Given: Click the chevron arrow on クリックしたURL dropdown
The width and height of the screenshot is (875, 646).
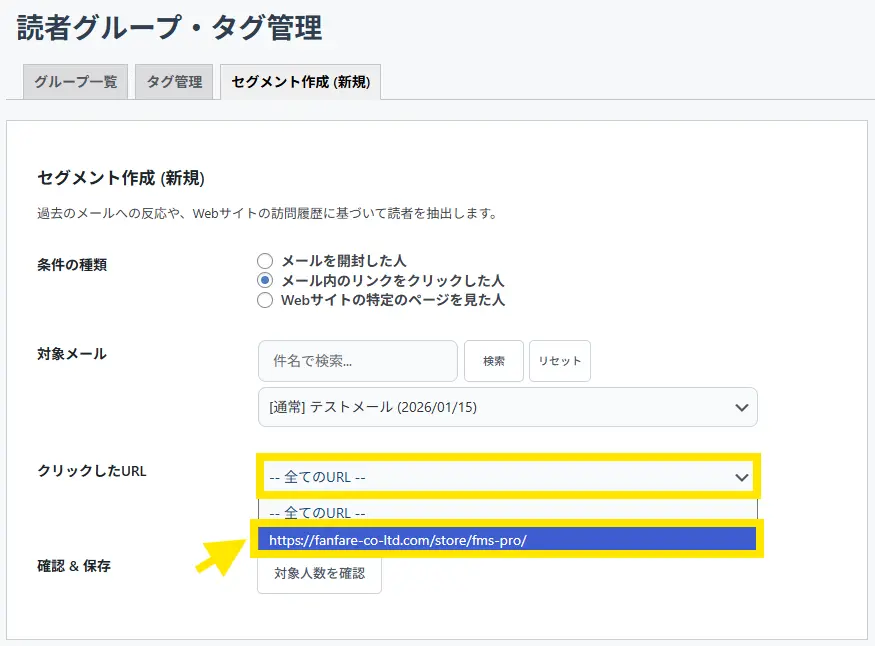Looking at the screenshot, I should point(741,477).
